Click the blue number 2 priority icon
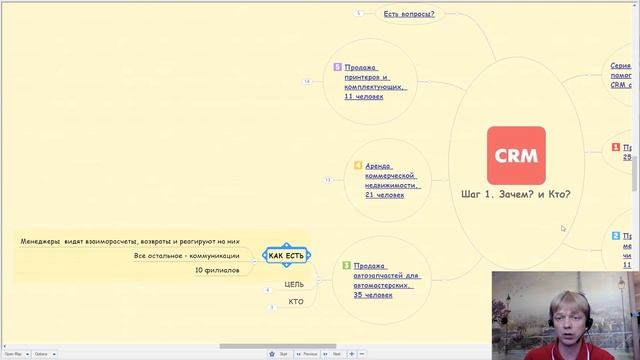The height and width of the screenshot is (360, 640). 616,236
